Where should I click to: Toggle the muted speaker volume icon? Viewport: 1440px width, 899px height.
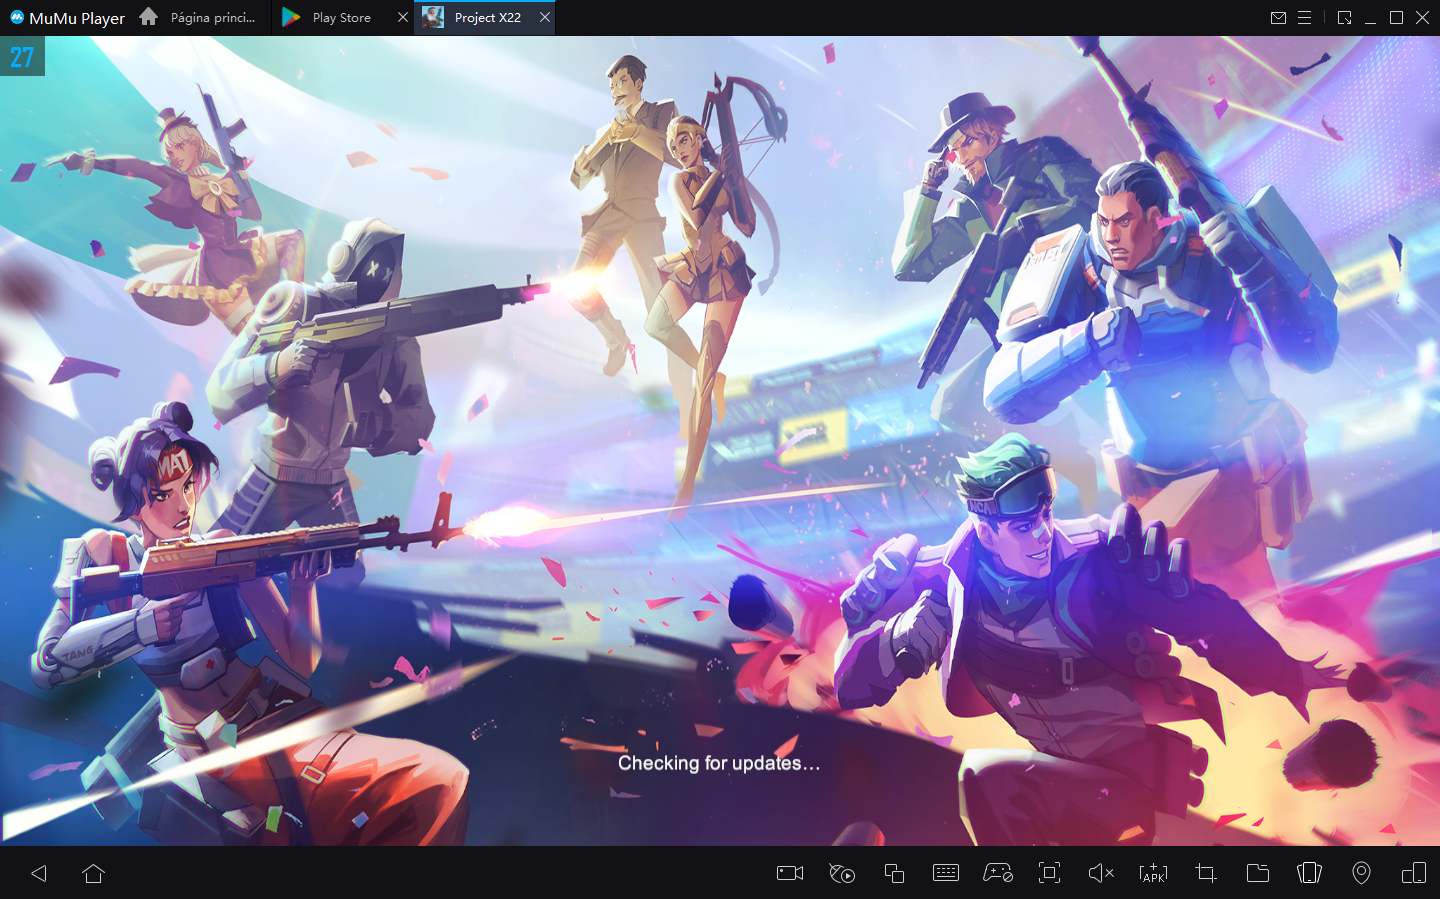pos(1101,873)
